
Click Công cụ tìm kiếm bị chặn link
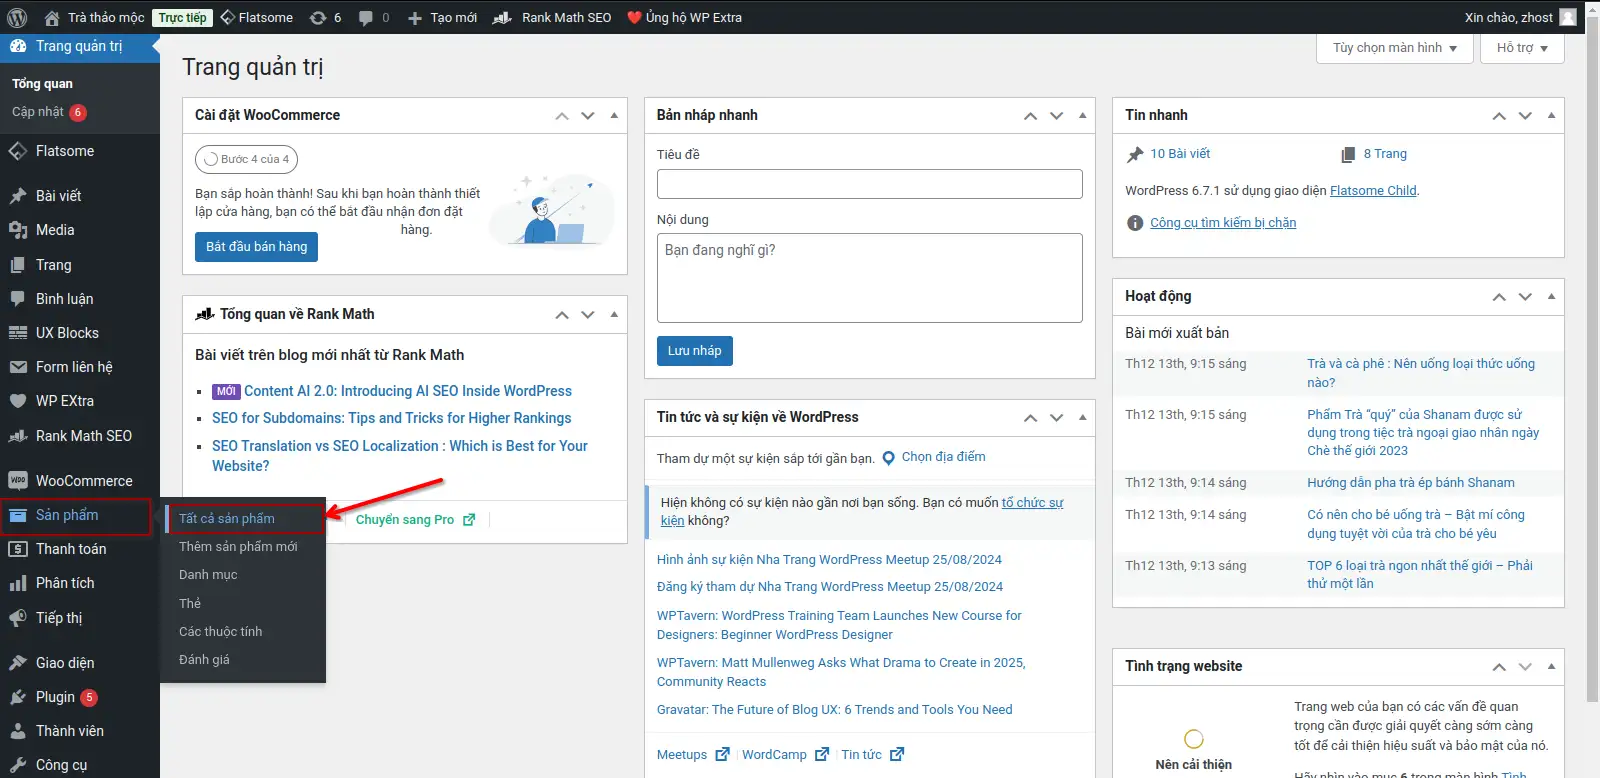(x=1223, y=223)
